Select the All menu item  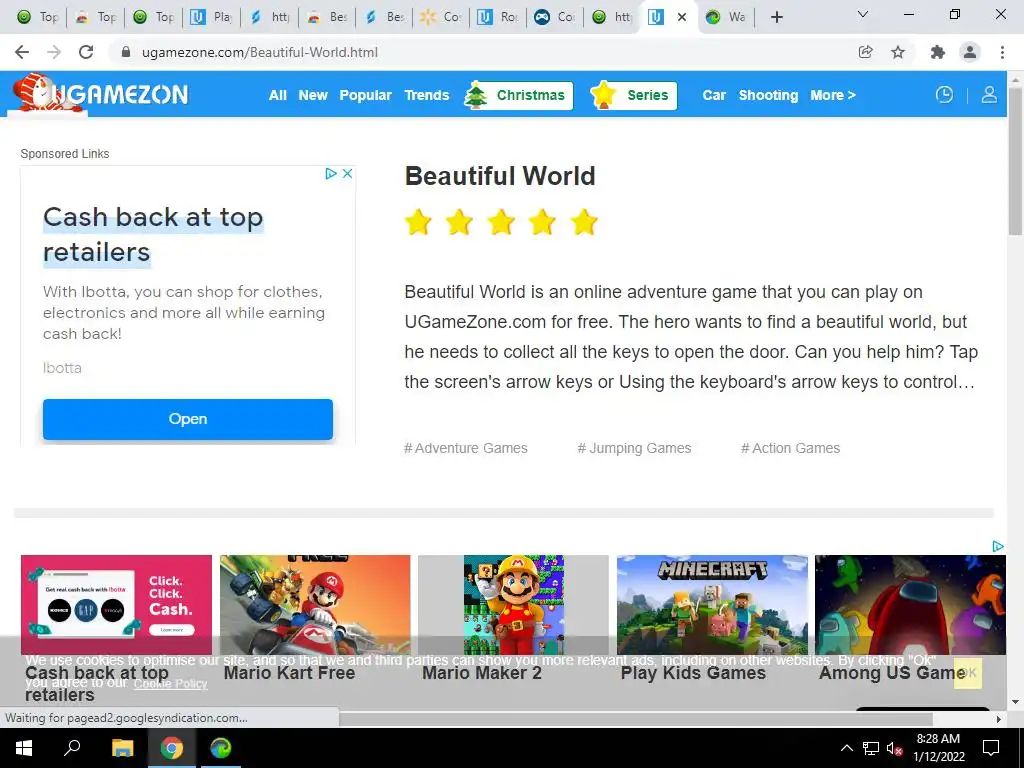click(278, 95)
